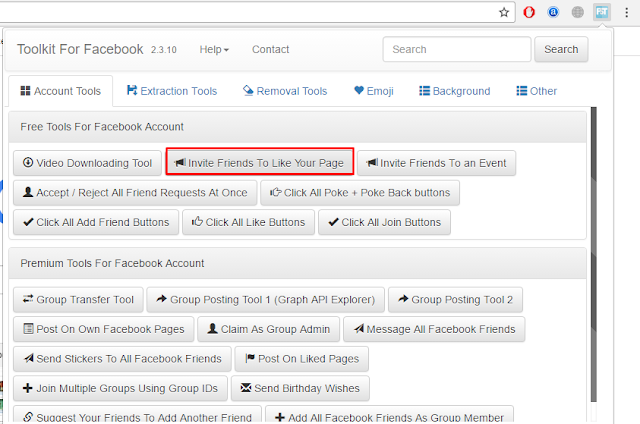Click Post On Liked Pages

click(302, 359)
